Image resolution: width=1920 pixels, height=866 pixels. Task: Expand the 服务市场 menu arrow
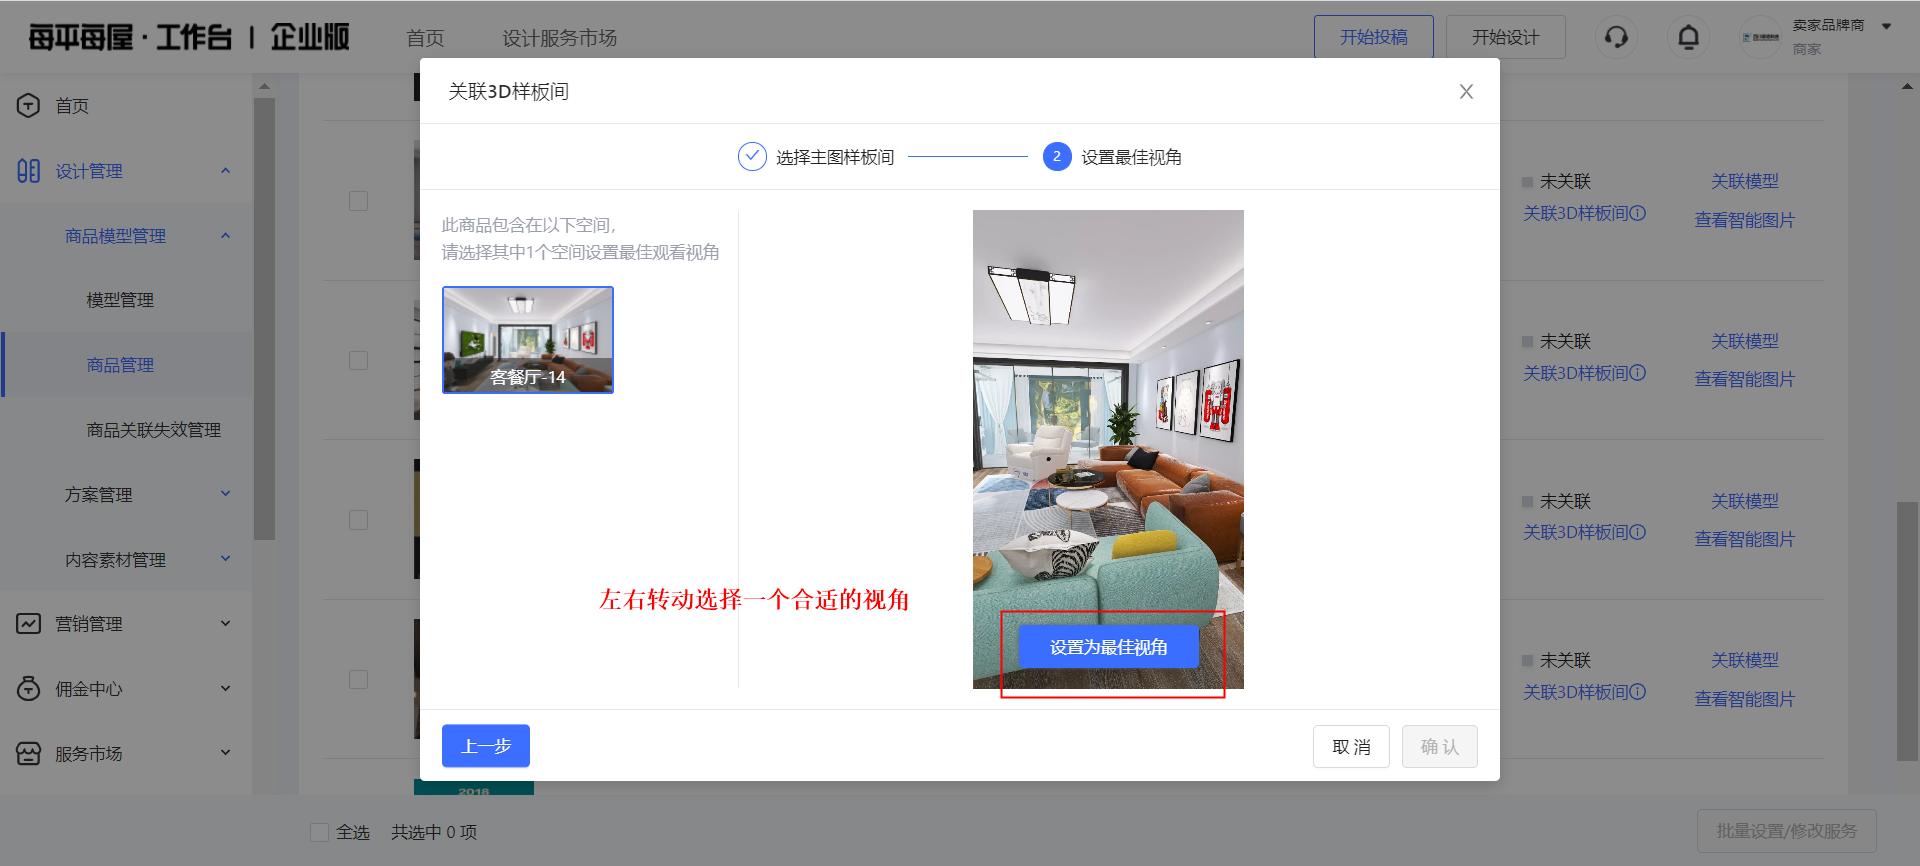point(225,753)
